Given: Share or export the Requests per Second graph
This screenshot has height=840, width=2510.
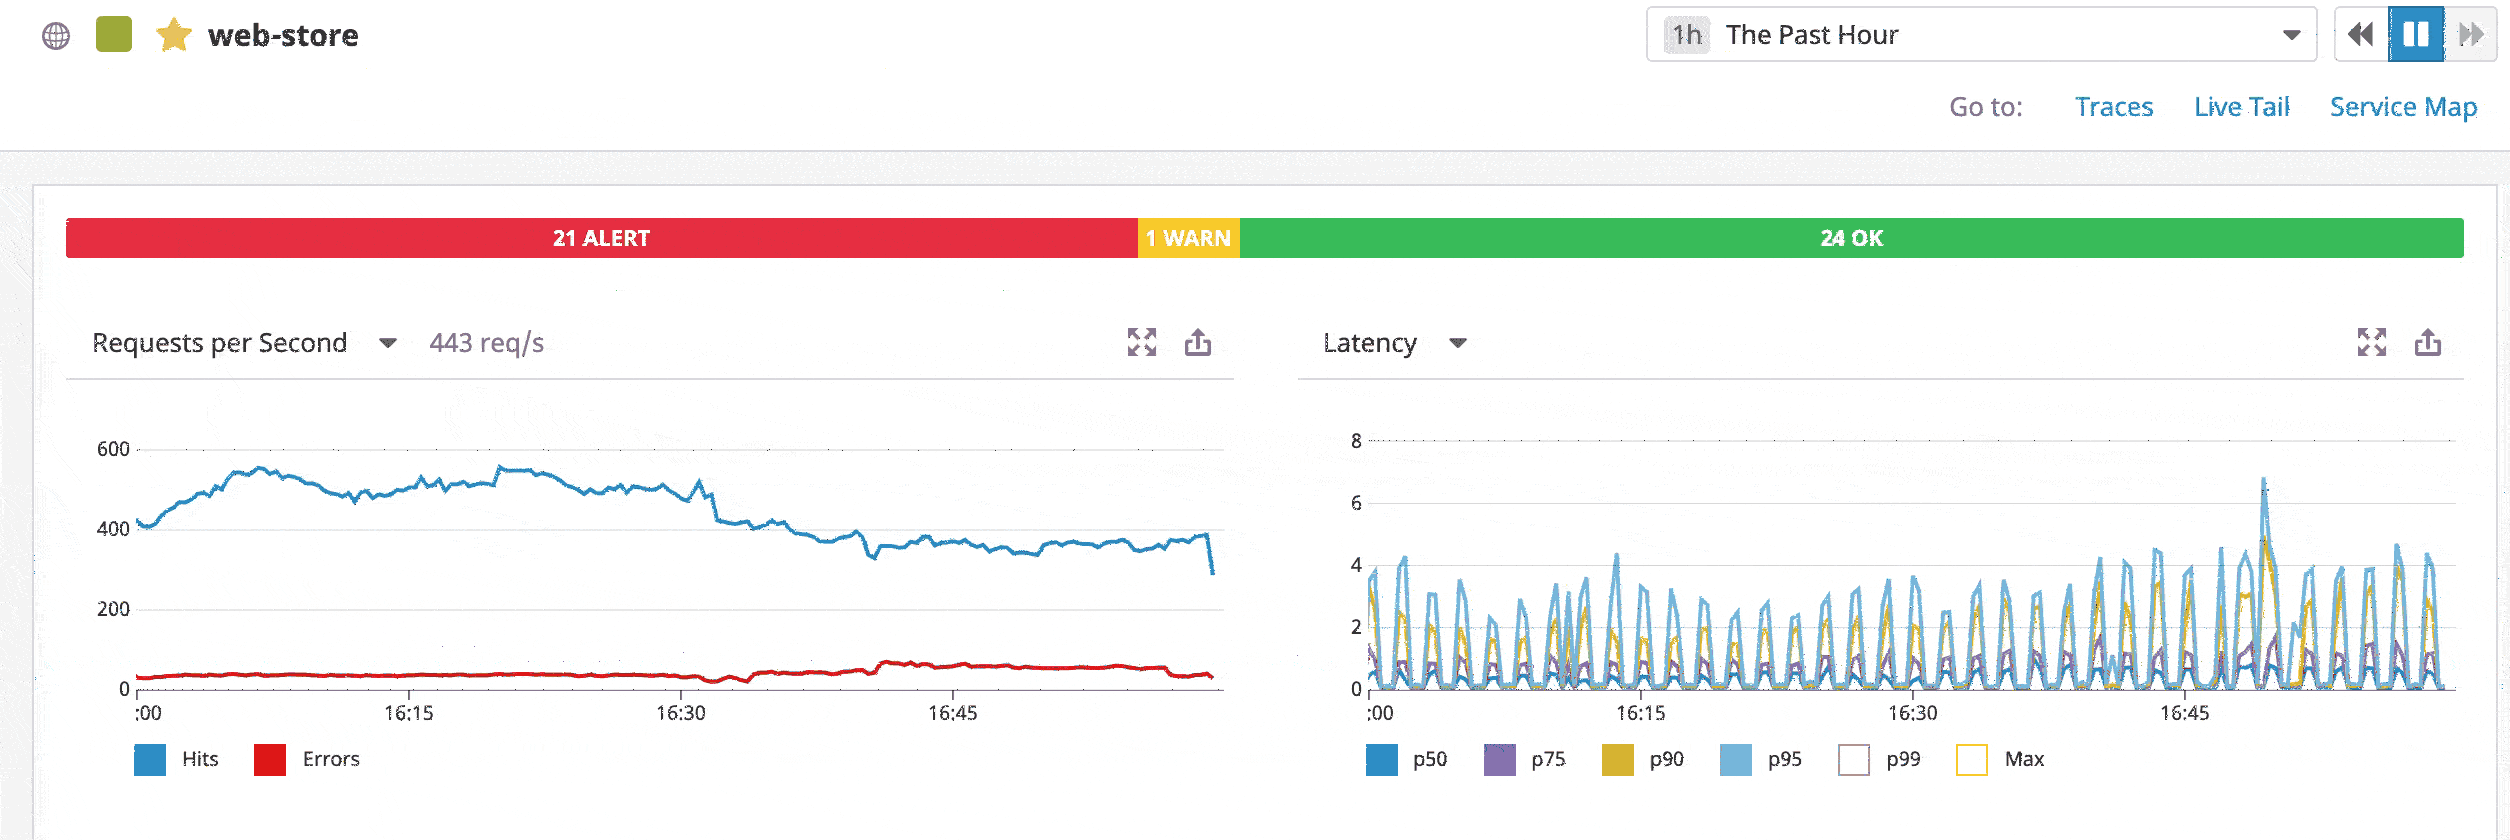Looking at the screenshot, I should tap(1198, 342).
